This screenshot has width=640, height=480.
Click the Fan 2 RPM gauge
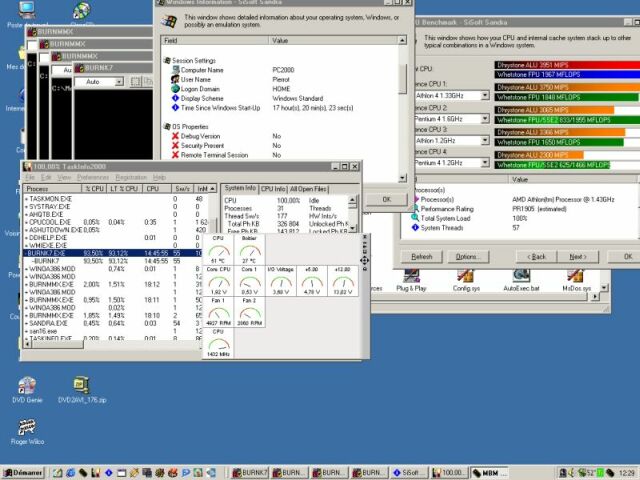click(249, 312)
